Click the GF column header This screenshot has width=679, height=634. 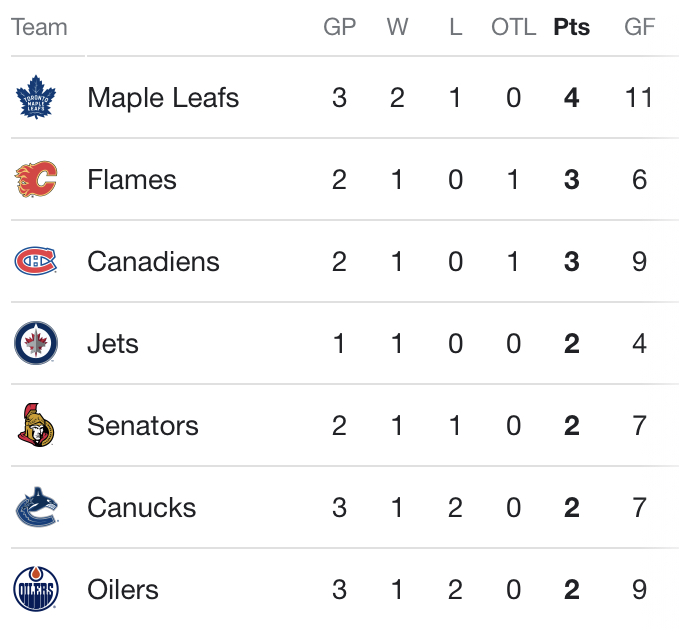[x=639, y=27]
